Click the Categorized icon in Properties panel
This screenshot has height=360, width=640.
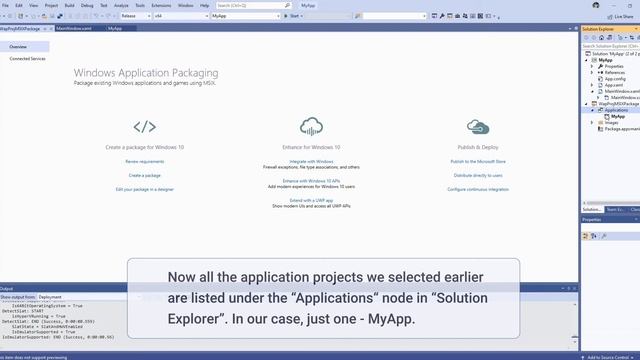pyautogui.click(x=585, y=236)
